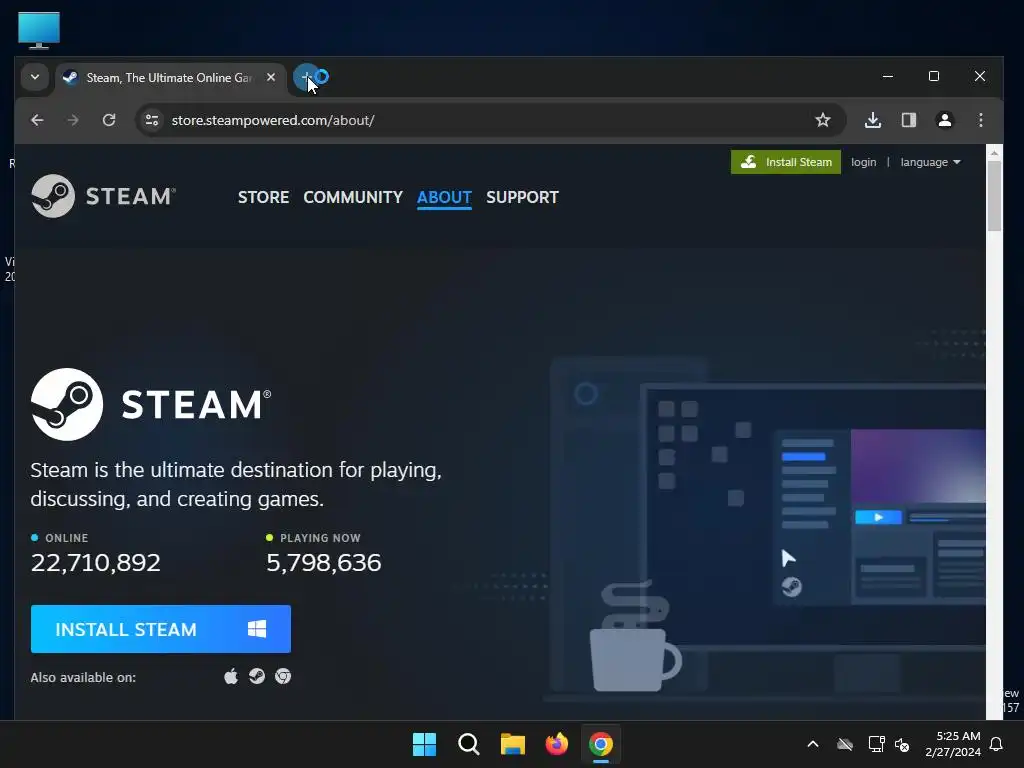Open Windows Start menu

coord(424,744)
